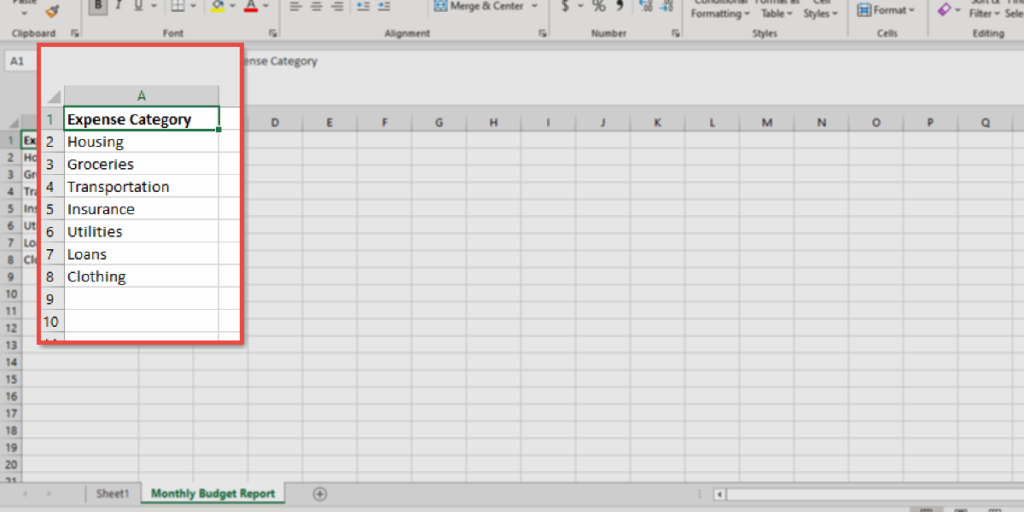Open Font group dialog launcher
The width and height of the screenshot is (1024, 512).
[x=272, y=33]
